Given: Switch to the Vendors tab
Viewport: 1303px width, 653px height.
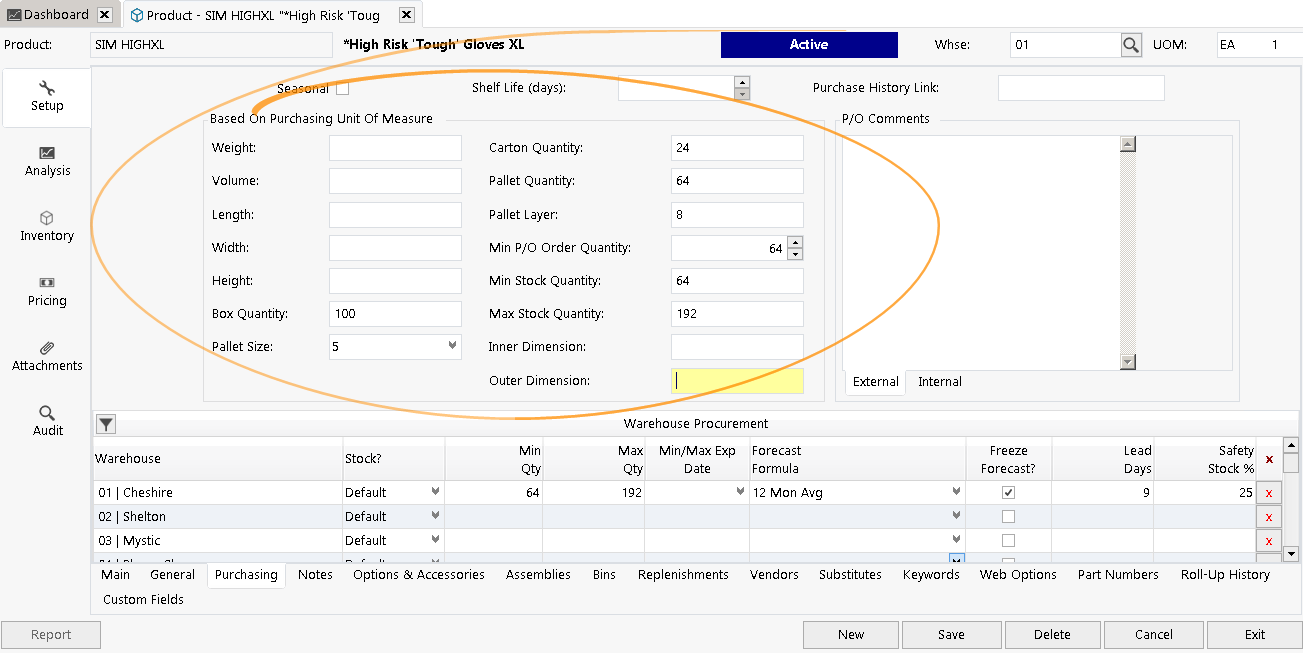Looking at the screenshot, I should click(774, 575).
